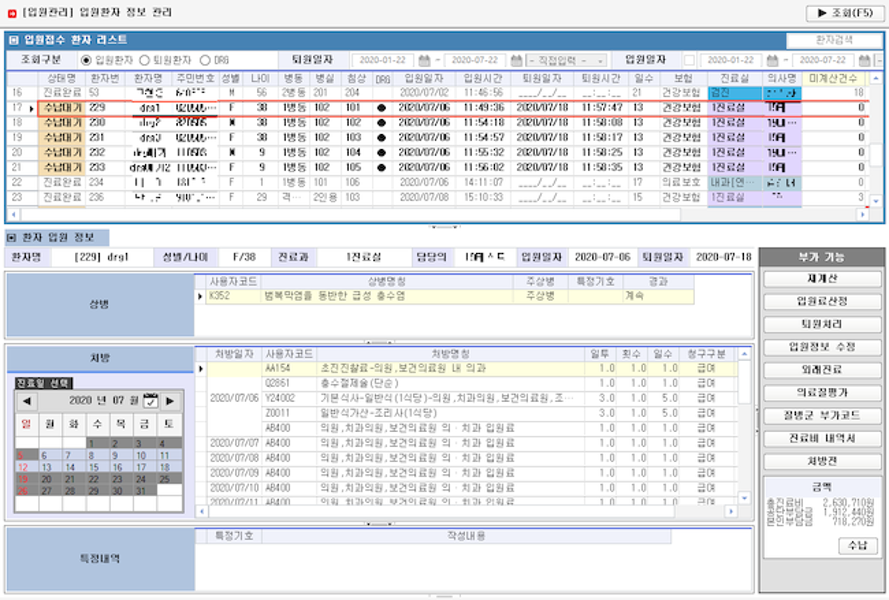Click the 입원료산정 button
This screenshot has height=600, width=889.
pyautogui.click(x=822, y=302)
